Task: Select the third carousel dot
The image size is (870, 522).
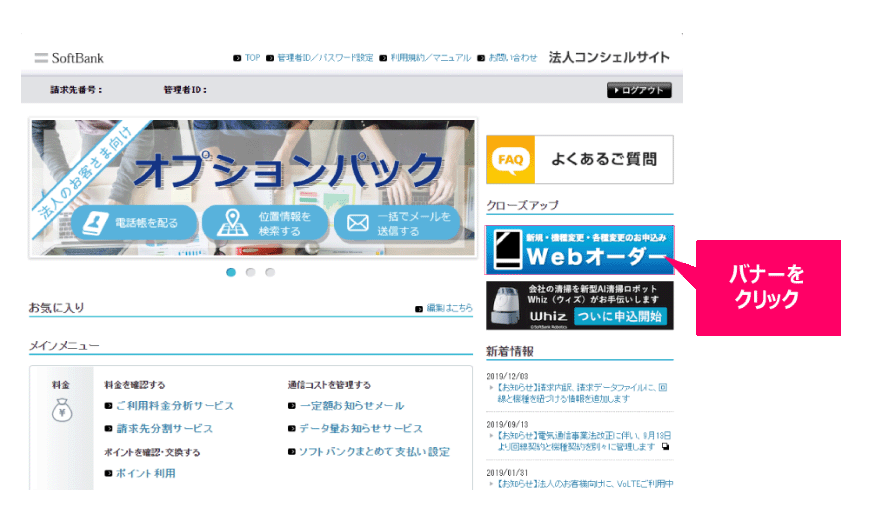Action: point(270,272)
